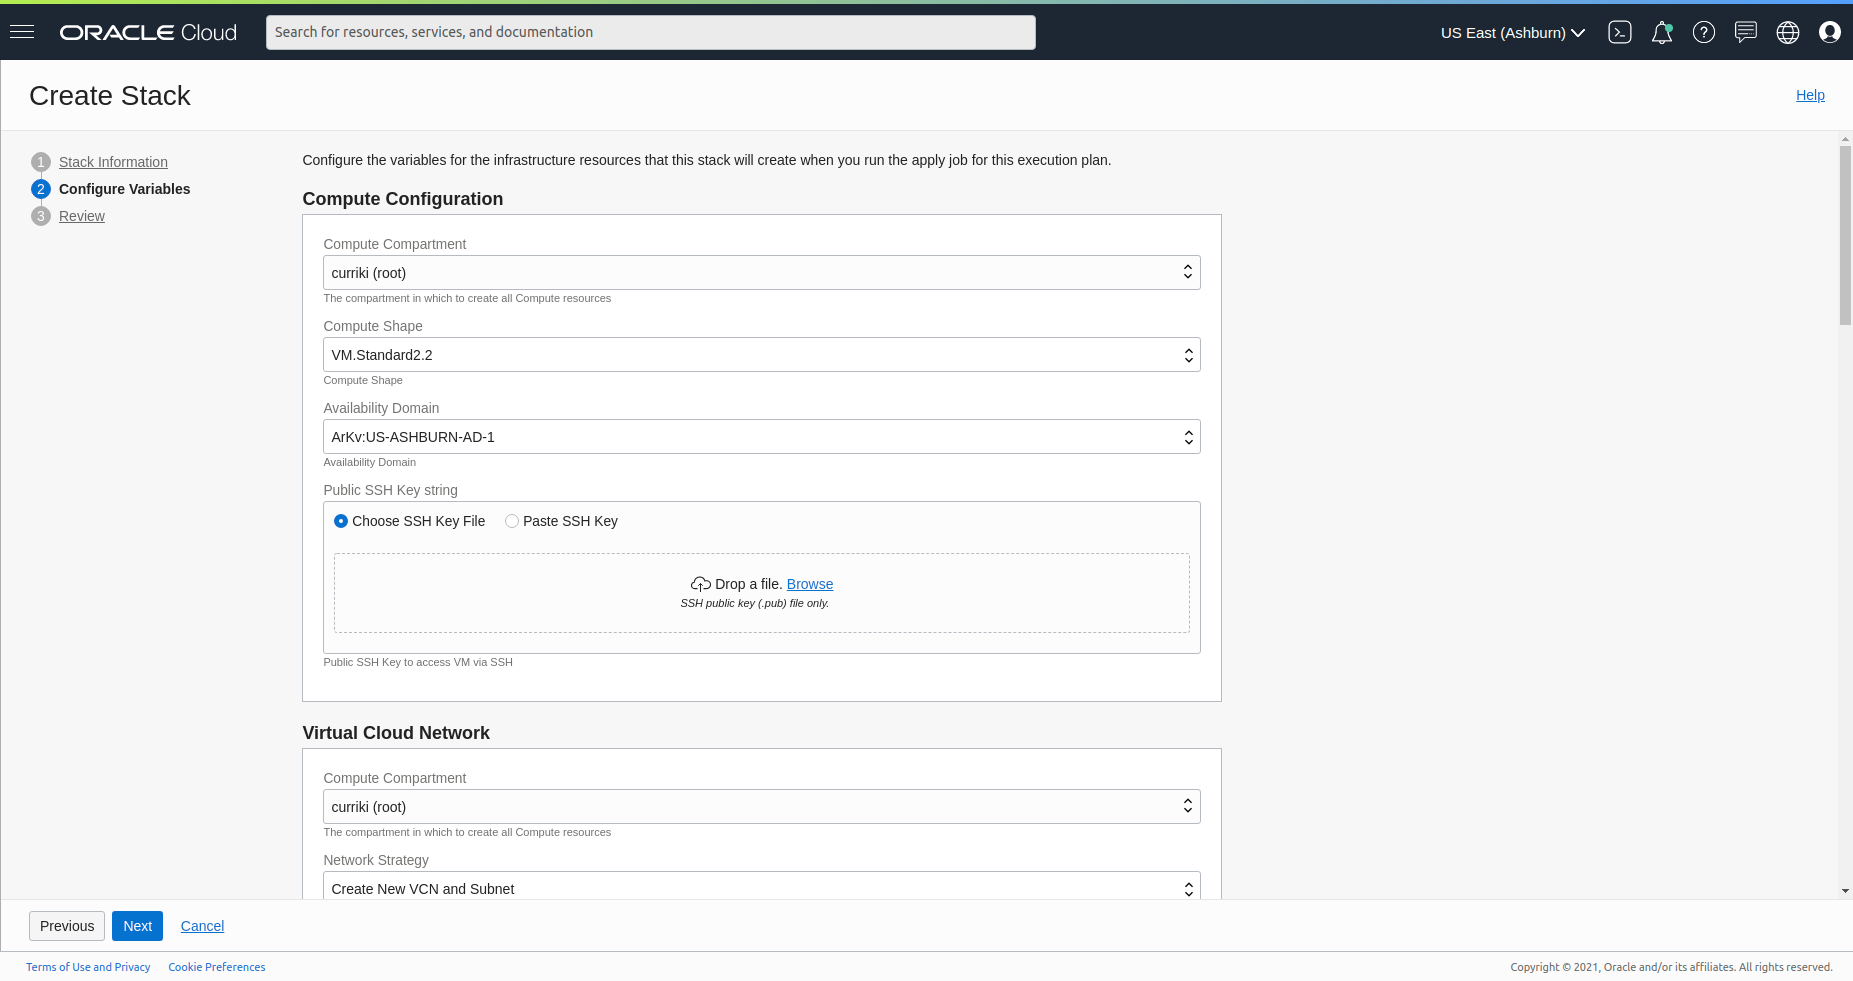
Task: Click 'SSH public key (.pub) file only.' text
Action: [x=755, y=603]
